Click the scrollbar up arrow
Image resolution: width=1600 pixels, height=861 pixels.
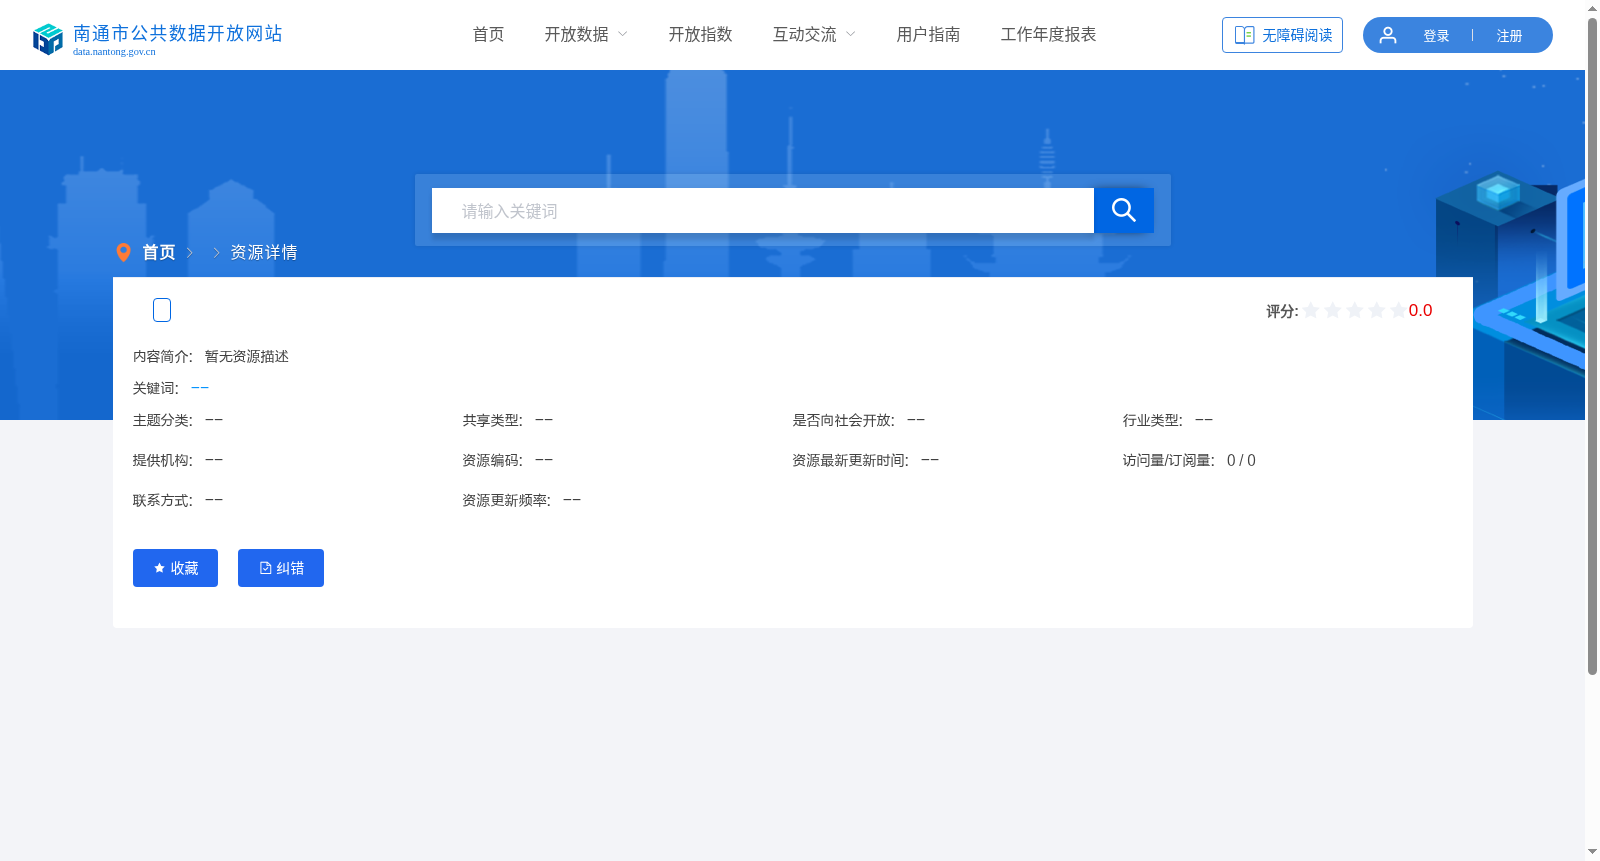(x=1592, y=8)
